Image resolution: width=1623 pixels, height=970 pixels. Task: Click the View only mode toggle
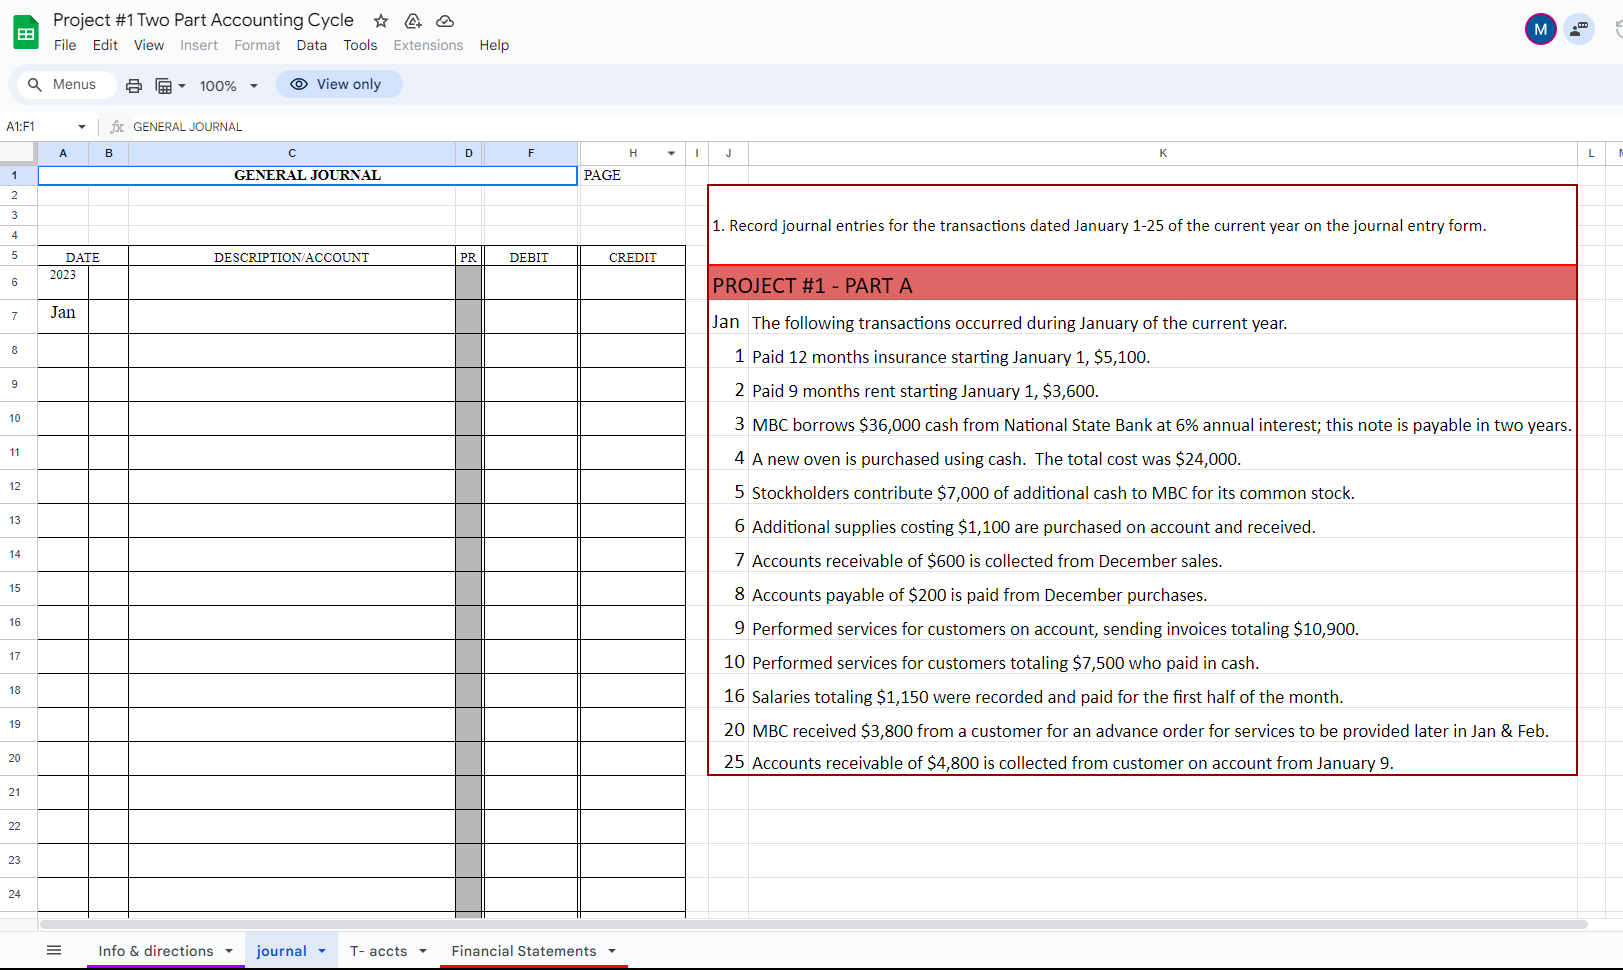339,84
